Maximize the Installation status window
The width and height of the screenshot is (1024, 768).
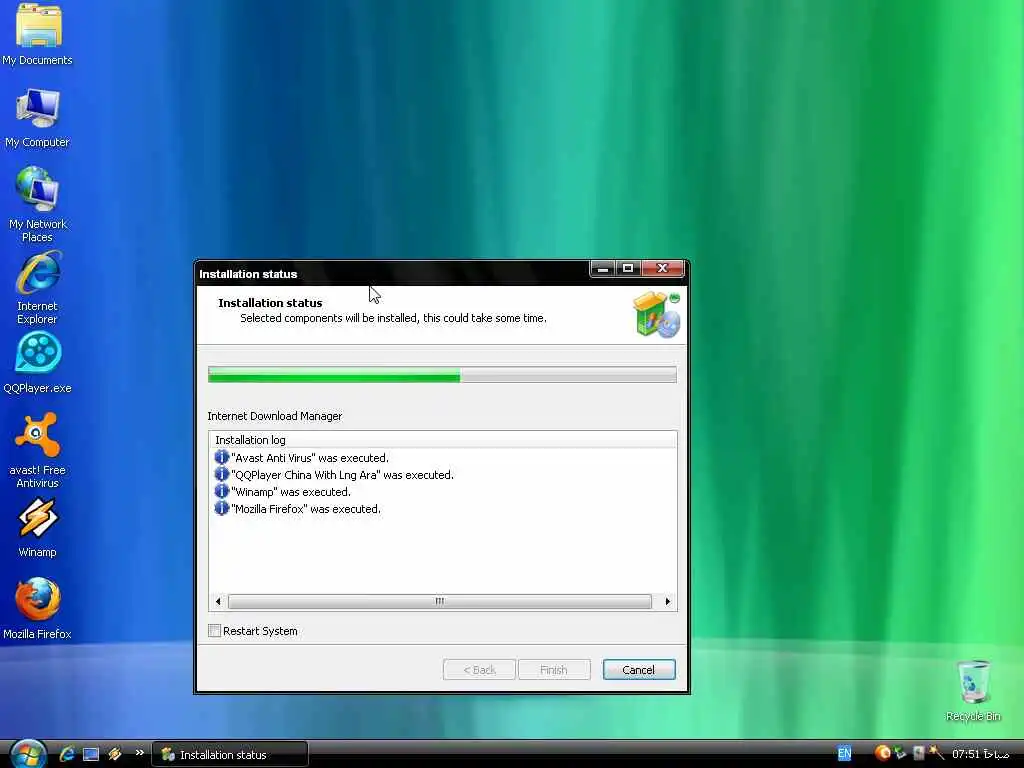(x=628, y=268)
